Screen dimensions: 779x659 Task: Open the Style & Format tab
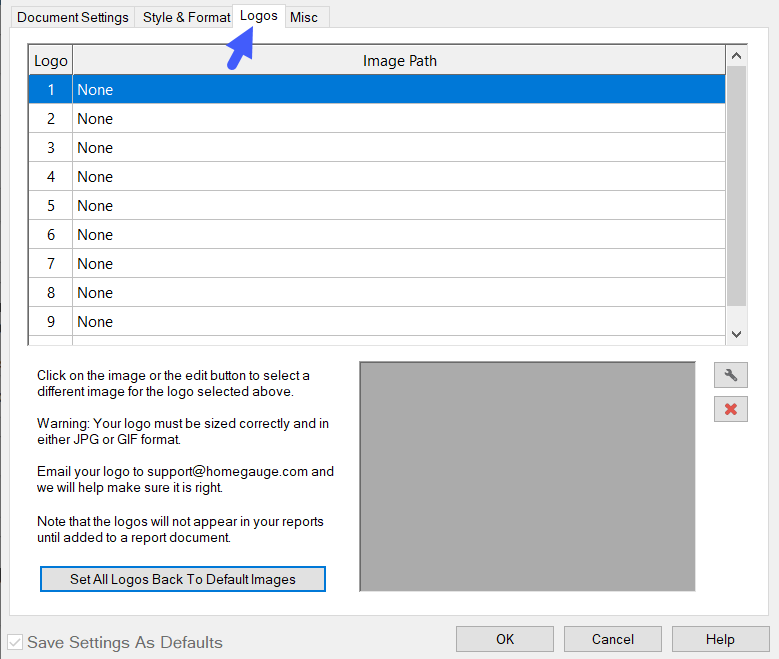tap(186, 17)
